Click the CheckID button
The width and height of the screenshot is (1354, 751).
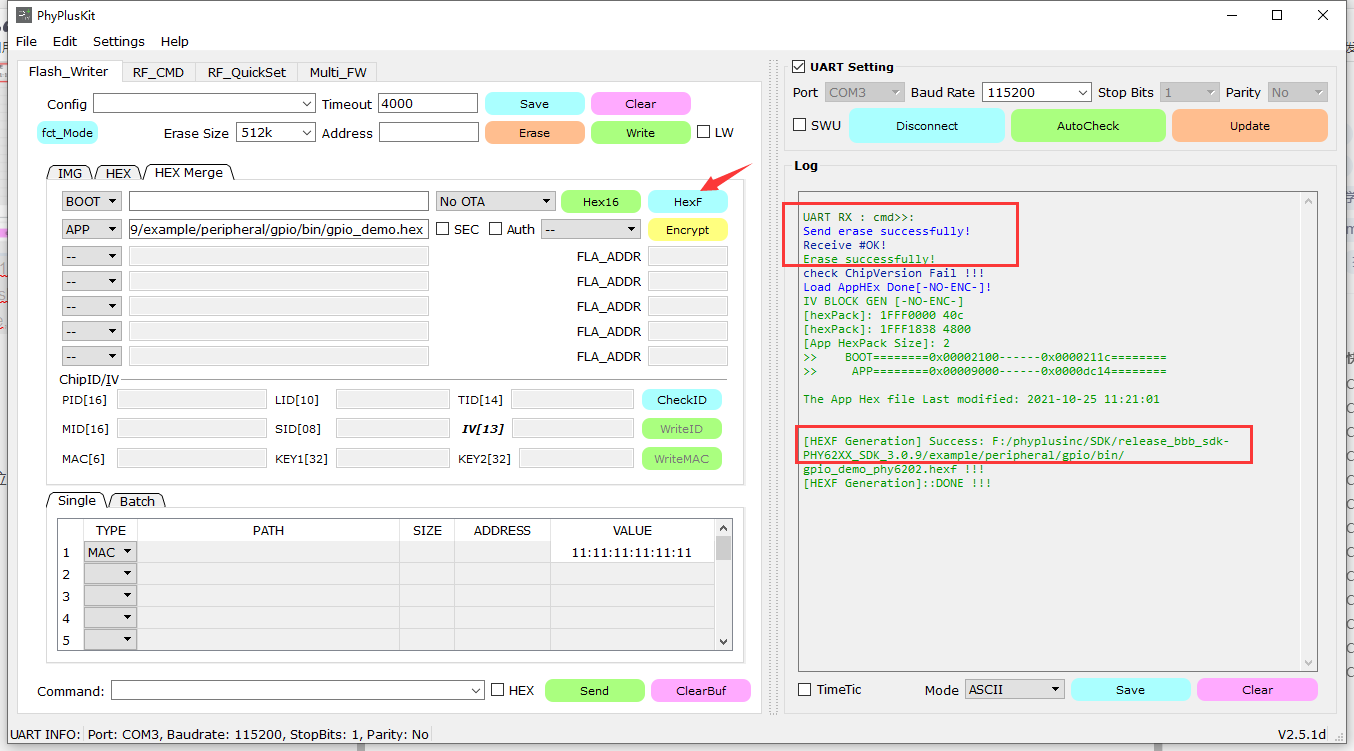pyautogui.click(x=682, y=400)
